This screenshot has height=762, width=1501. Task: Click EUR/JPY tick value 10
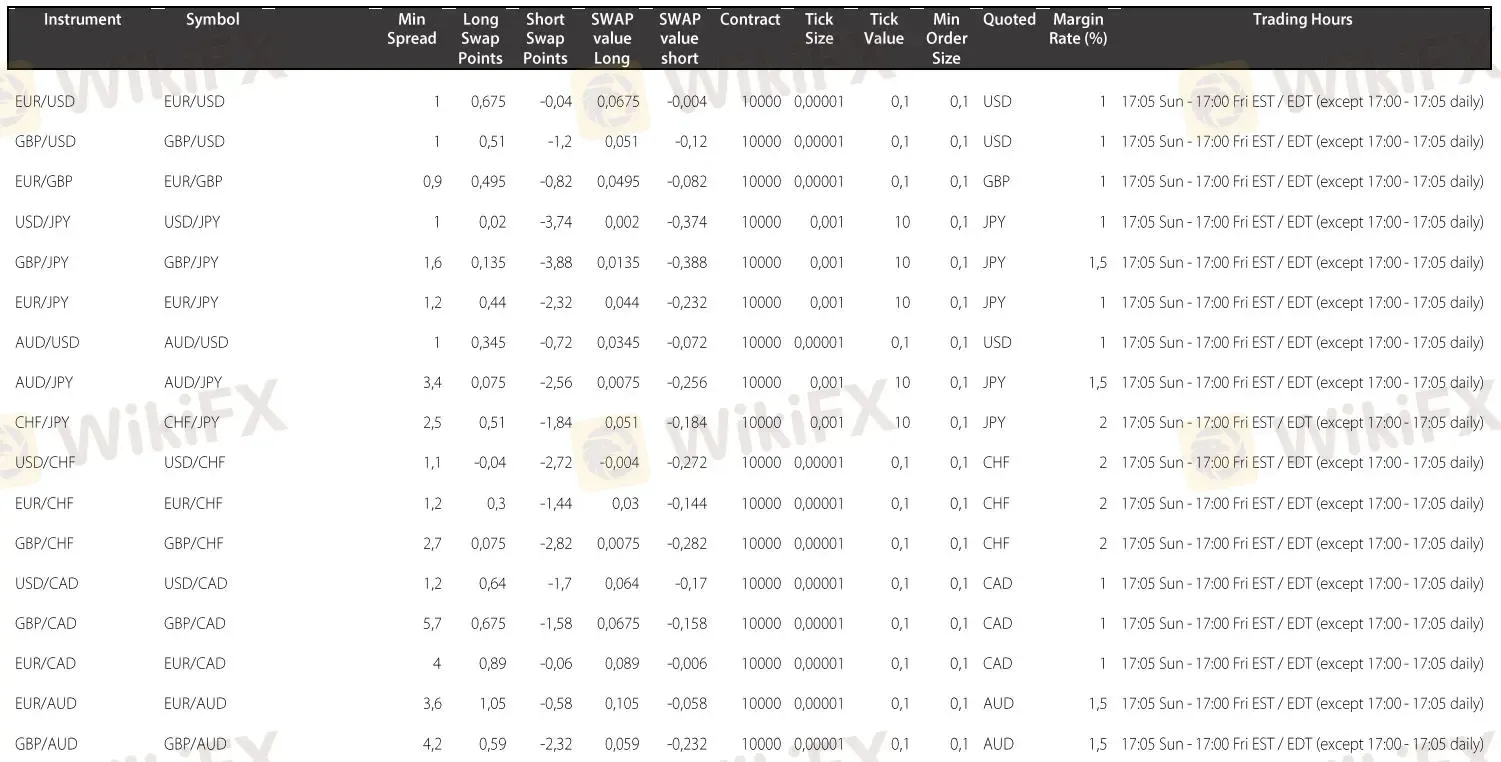(902, 302)
